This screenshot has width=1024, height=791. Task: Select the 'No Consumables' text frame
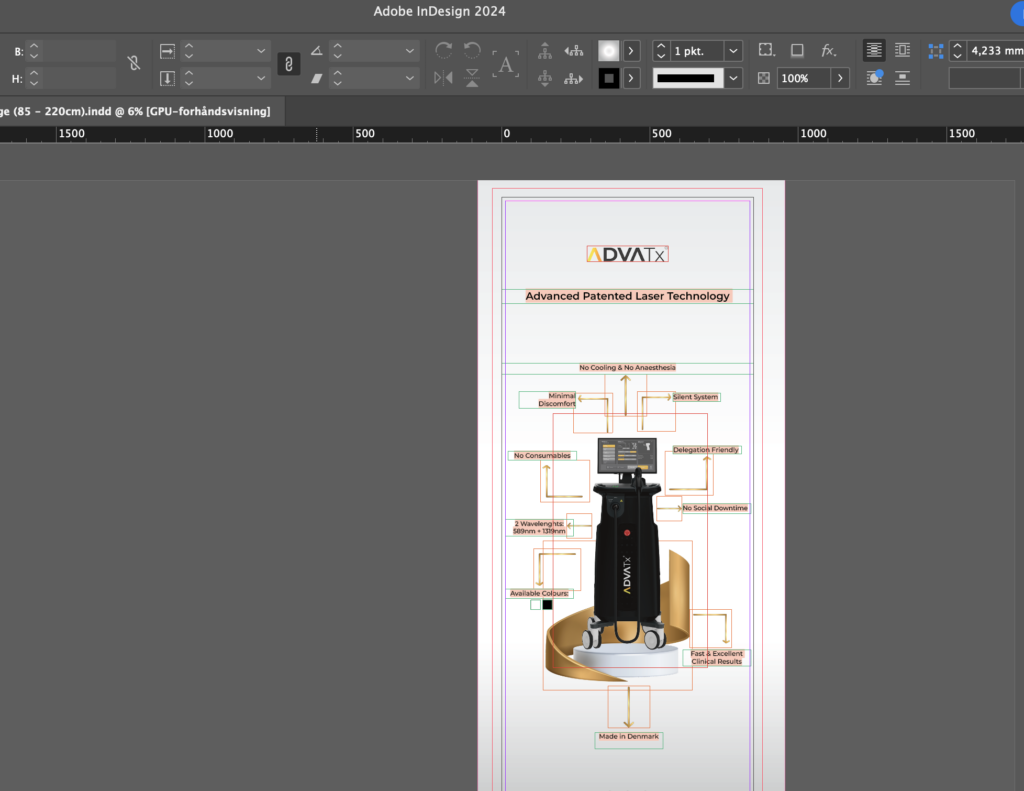click(542, 455)
